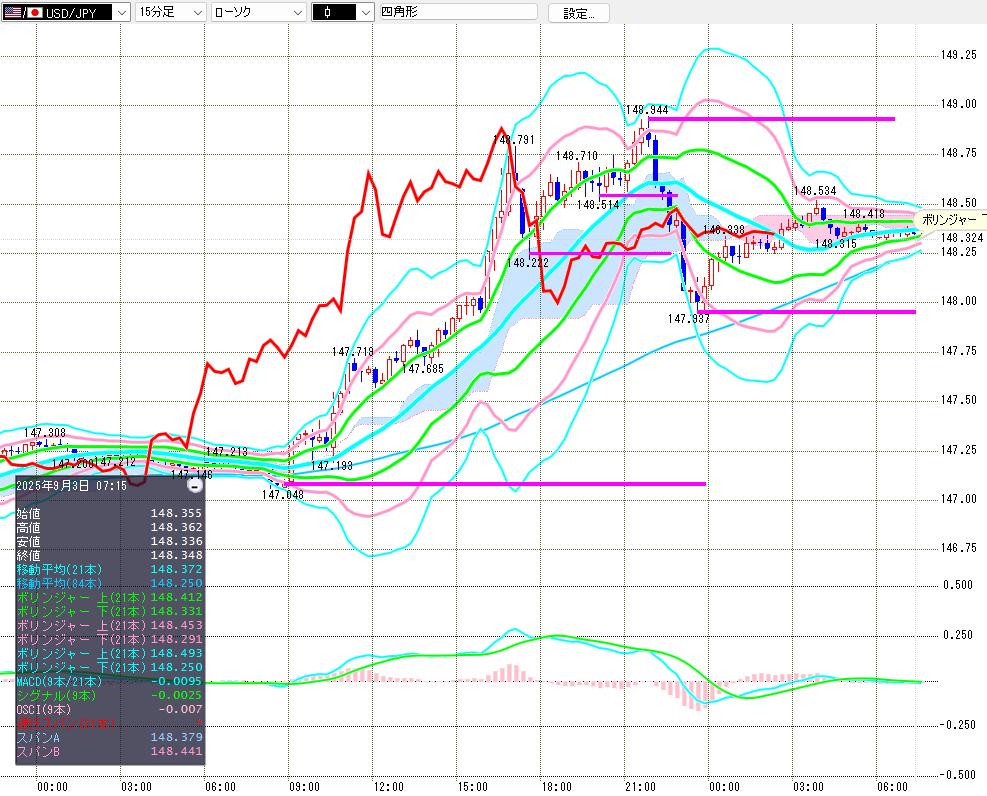Image resolution: width=987 pixels, height=796 pixels.
Task: Click the 設定... button
Action: (578, 13)
